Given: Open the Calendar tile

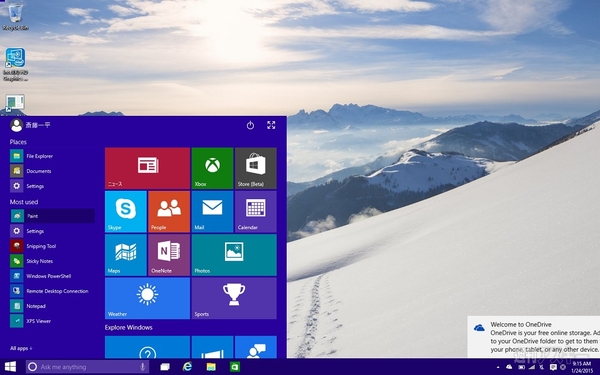Looking at the screenshot, I should (x=256, y=212).
